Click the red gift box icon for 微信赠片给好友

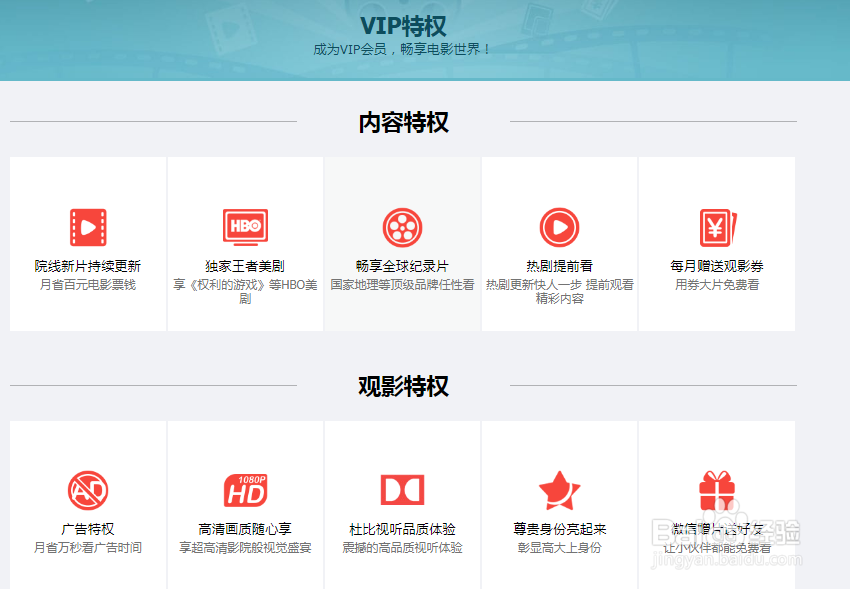pos(717,490)
